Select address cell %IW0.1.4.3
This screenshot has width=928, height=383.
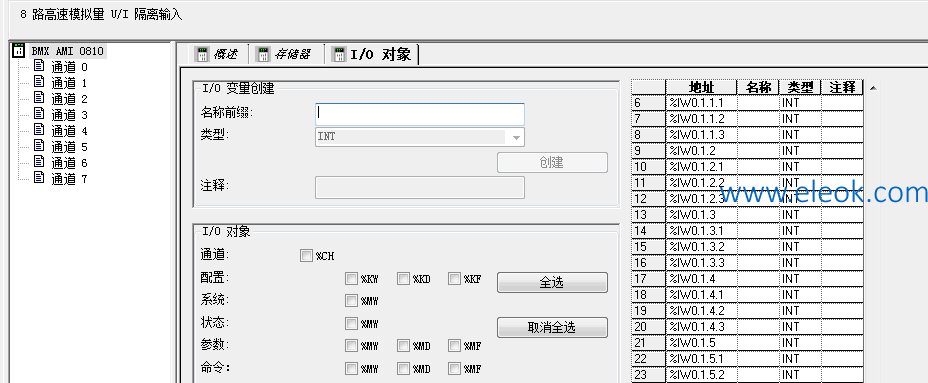(x=701, y=327)
